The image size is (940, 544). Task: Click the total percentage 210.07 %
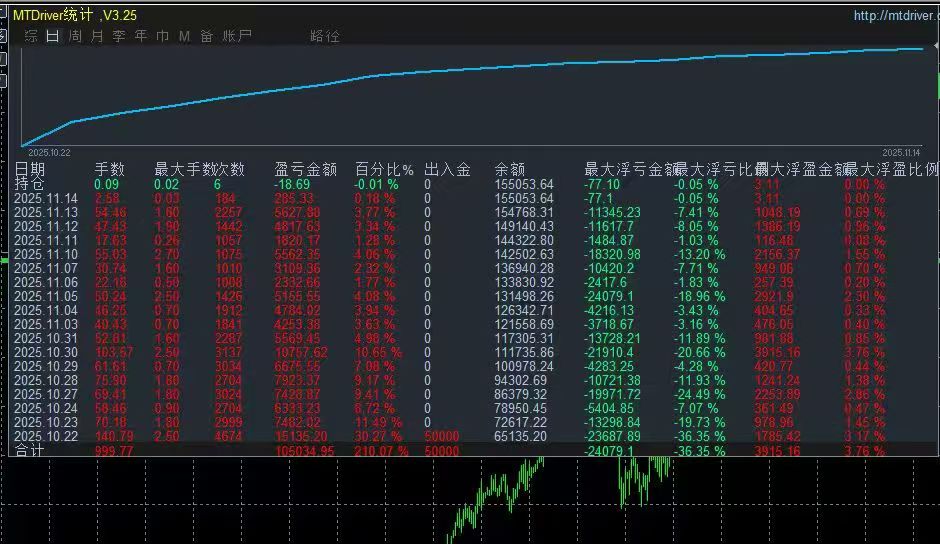[x=381, y=451]
